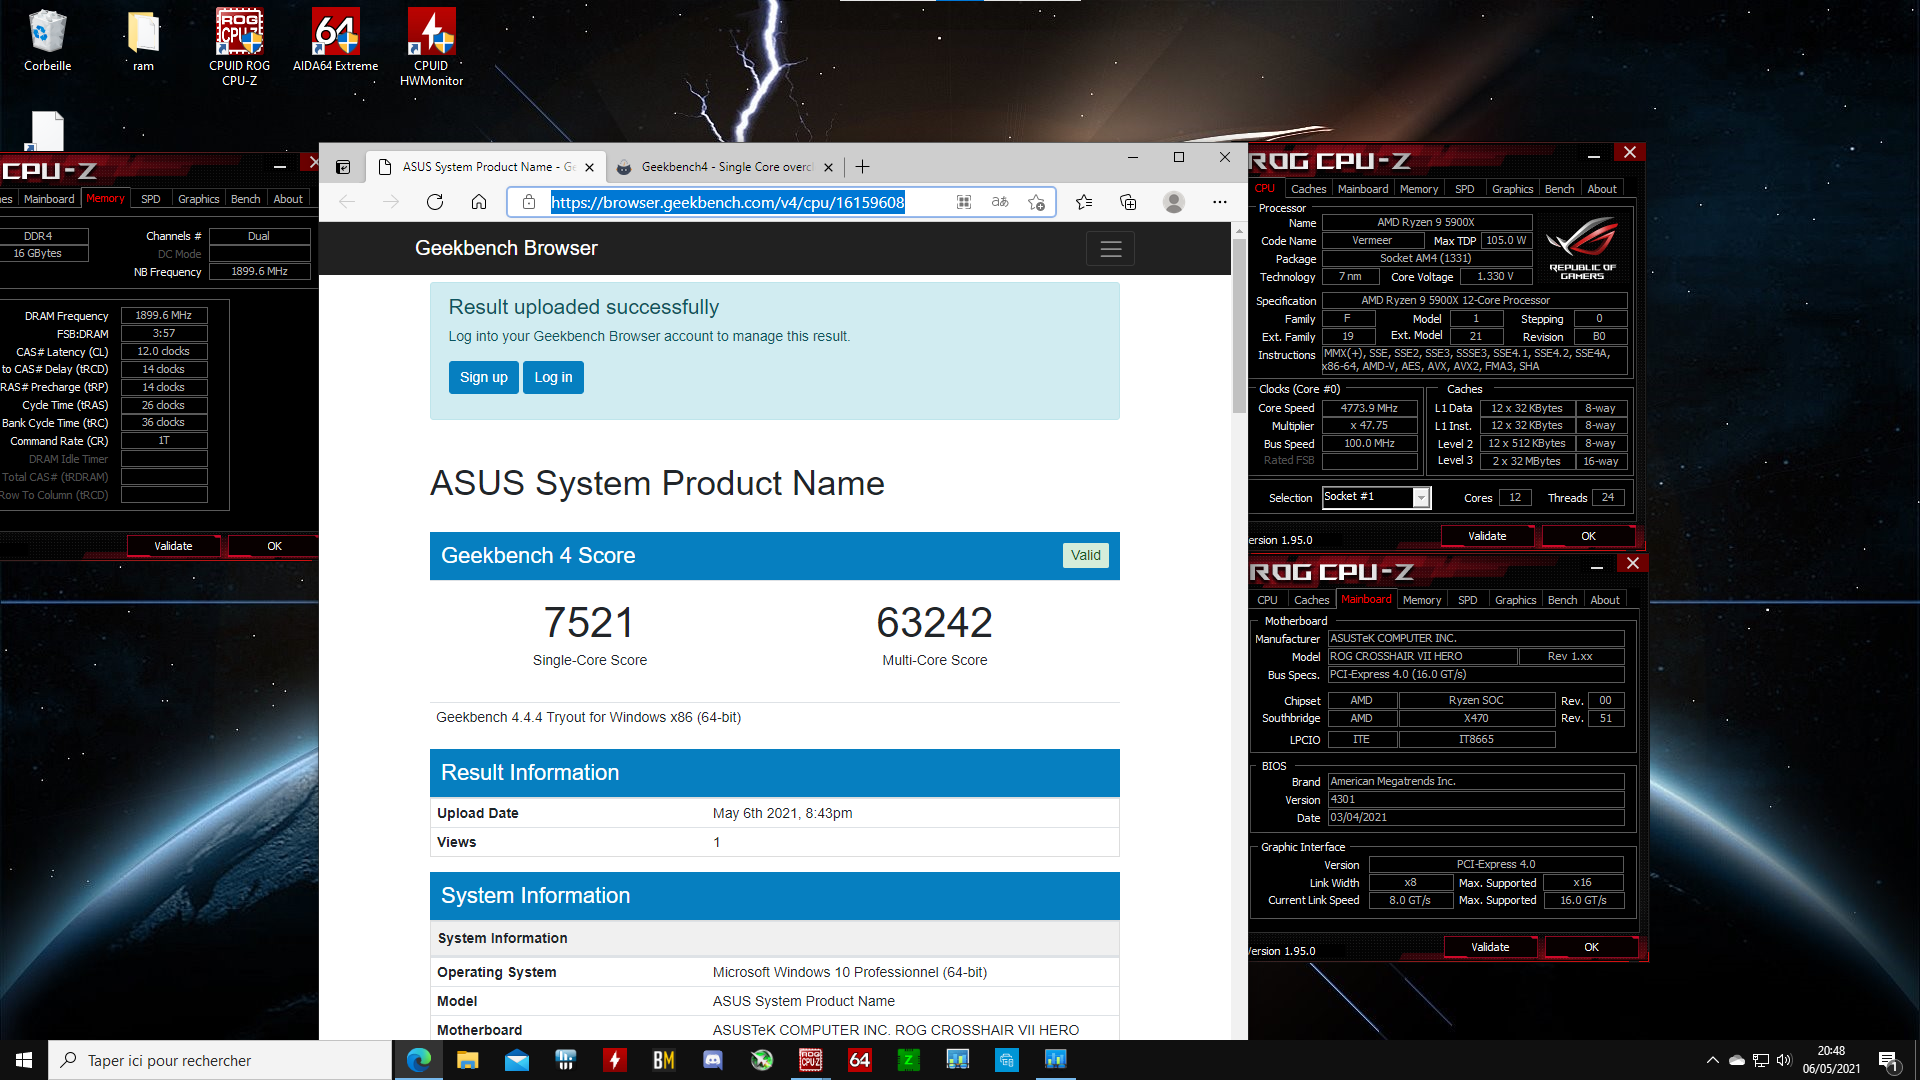This screenshot has width=1920, height=1080.
Task: Click OK in top-right CPU-Z window
Action: click(x=1588, y=537)
